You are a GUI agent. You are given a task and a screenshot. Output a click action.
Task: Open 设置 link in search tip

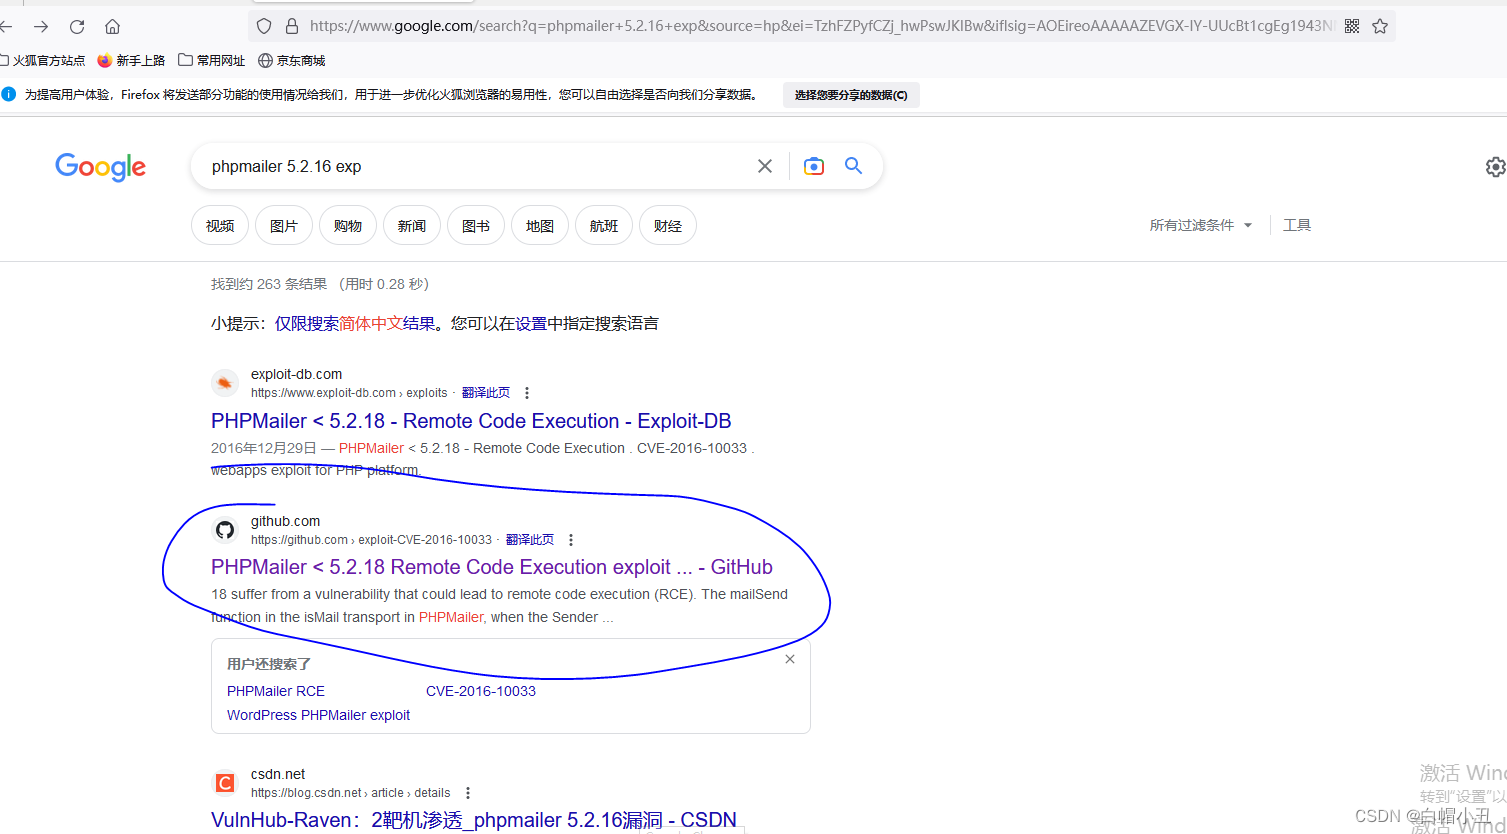531,323
